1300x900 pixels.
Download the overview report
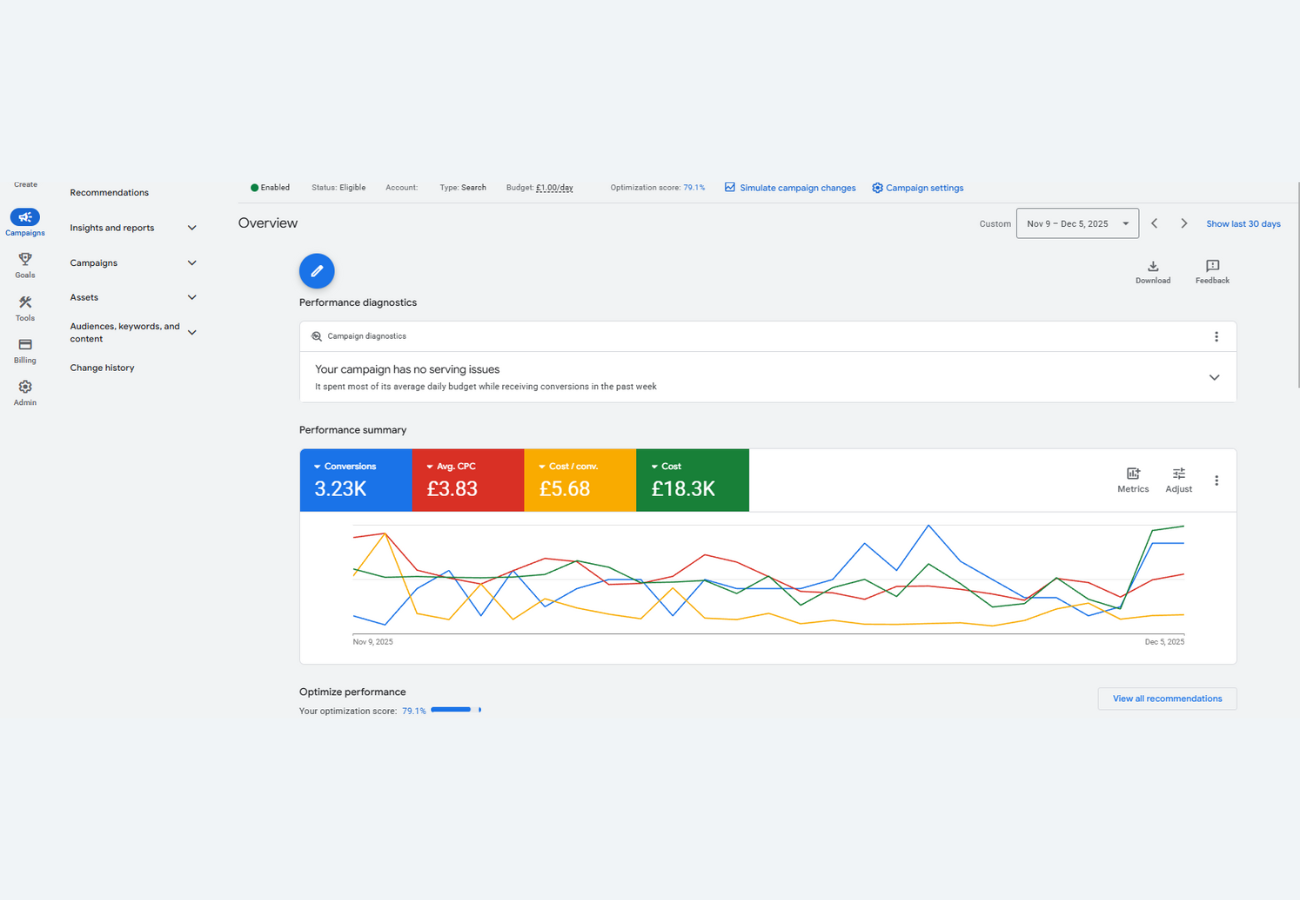[x=1152, y=267]
